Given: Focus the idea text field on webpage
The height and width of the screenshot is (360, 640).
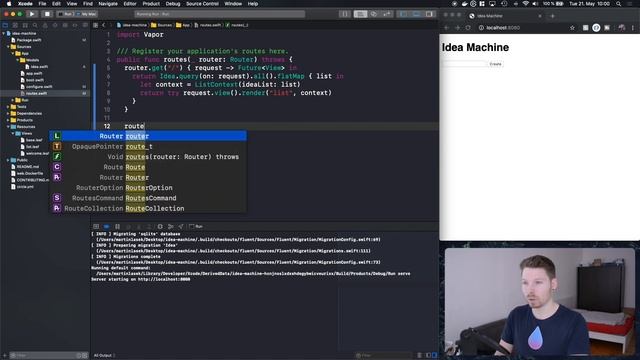Looking at the screenshot, I should (x=464, y=64).
